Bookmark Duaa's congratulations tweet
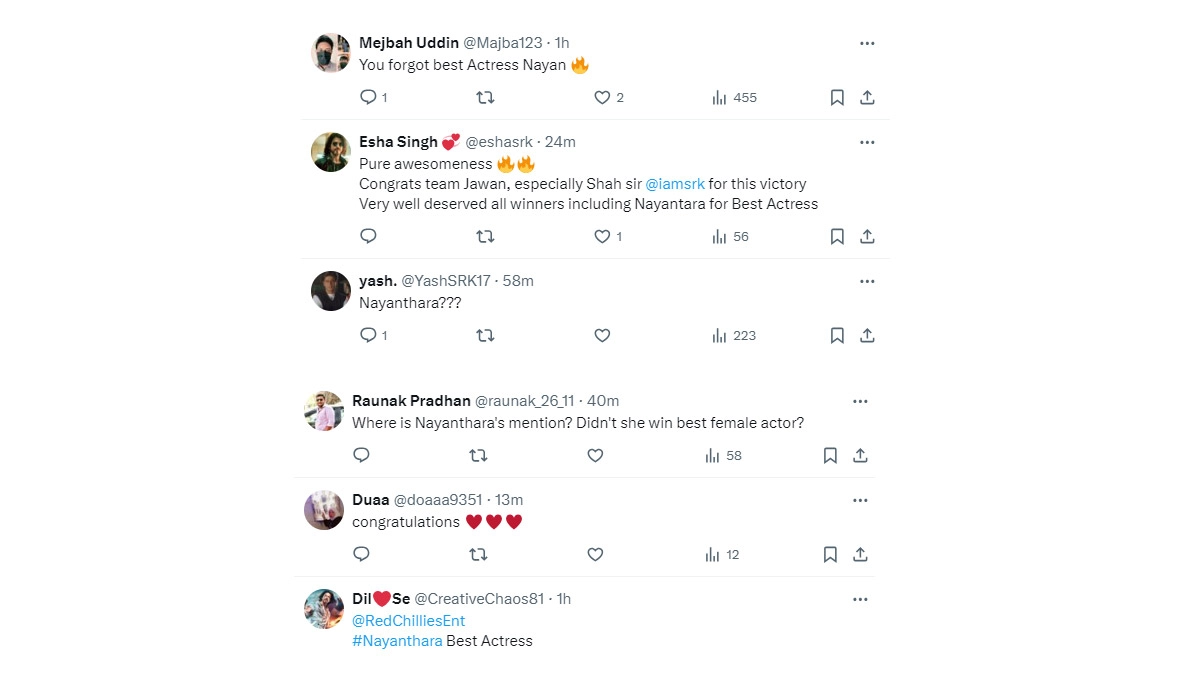The image size is (1200, 675). point(830,554)
